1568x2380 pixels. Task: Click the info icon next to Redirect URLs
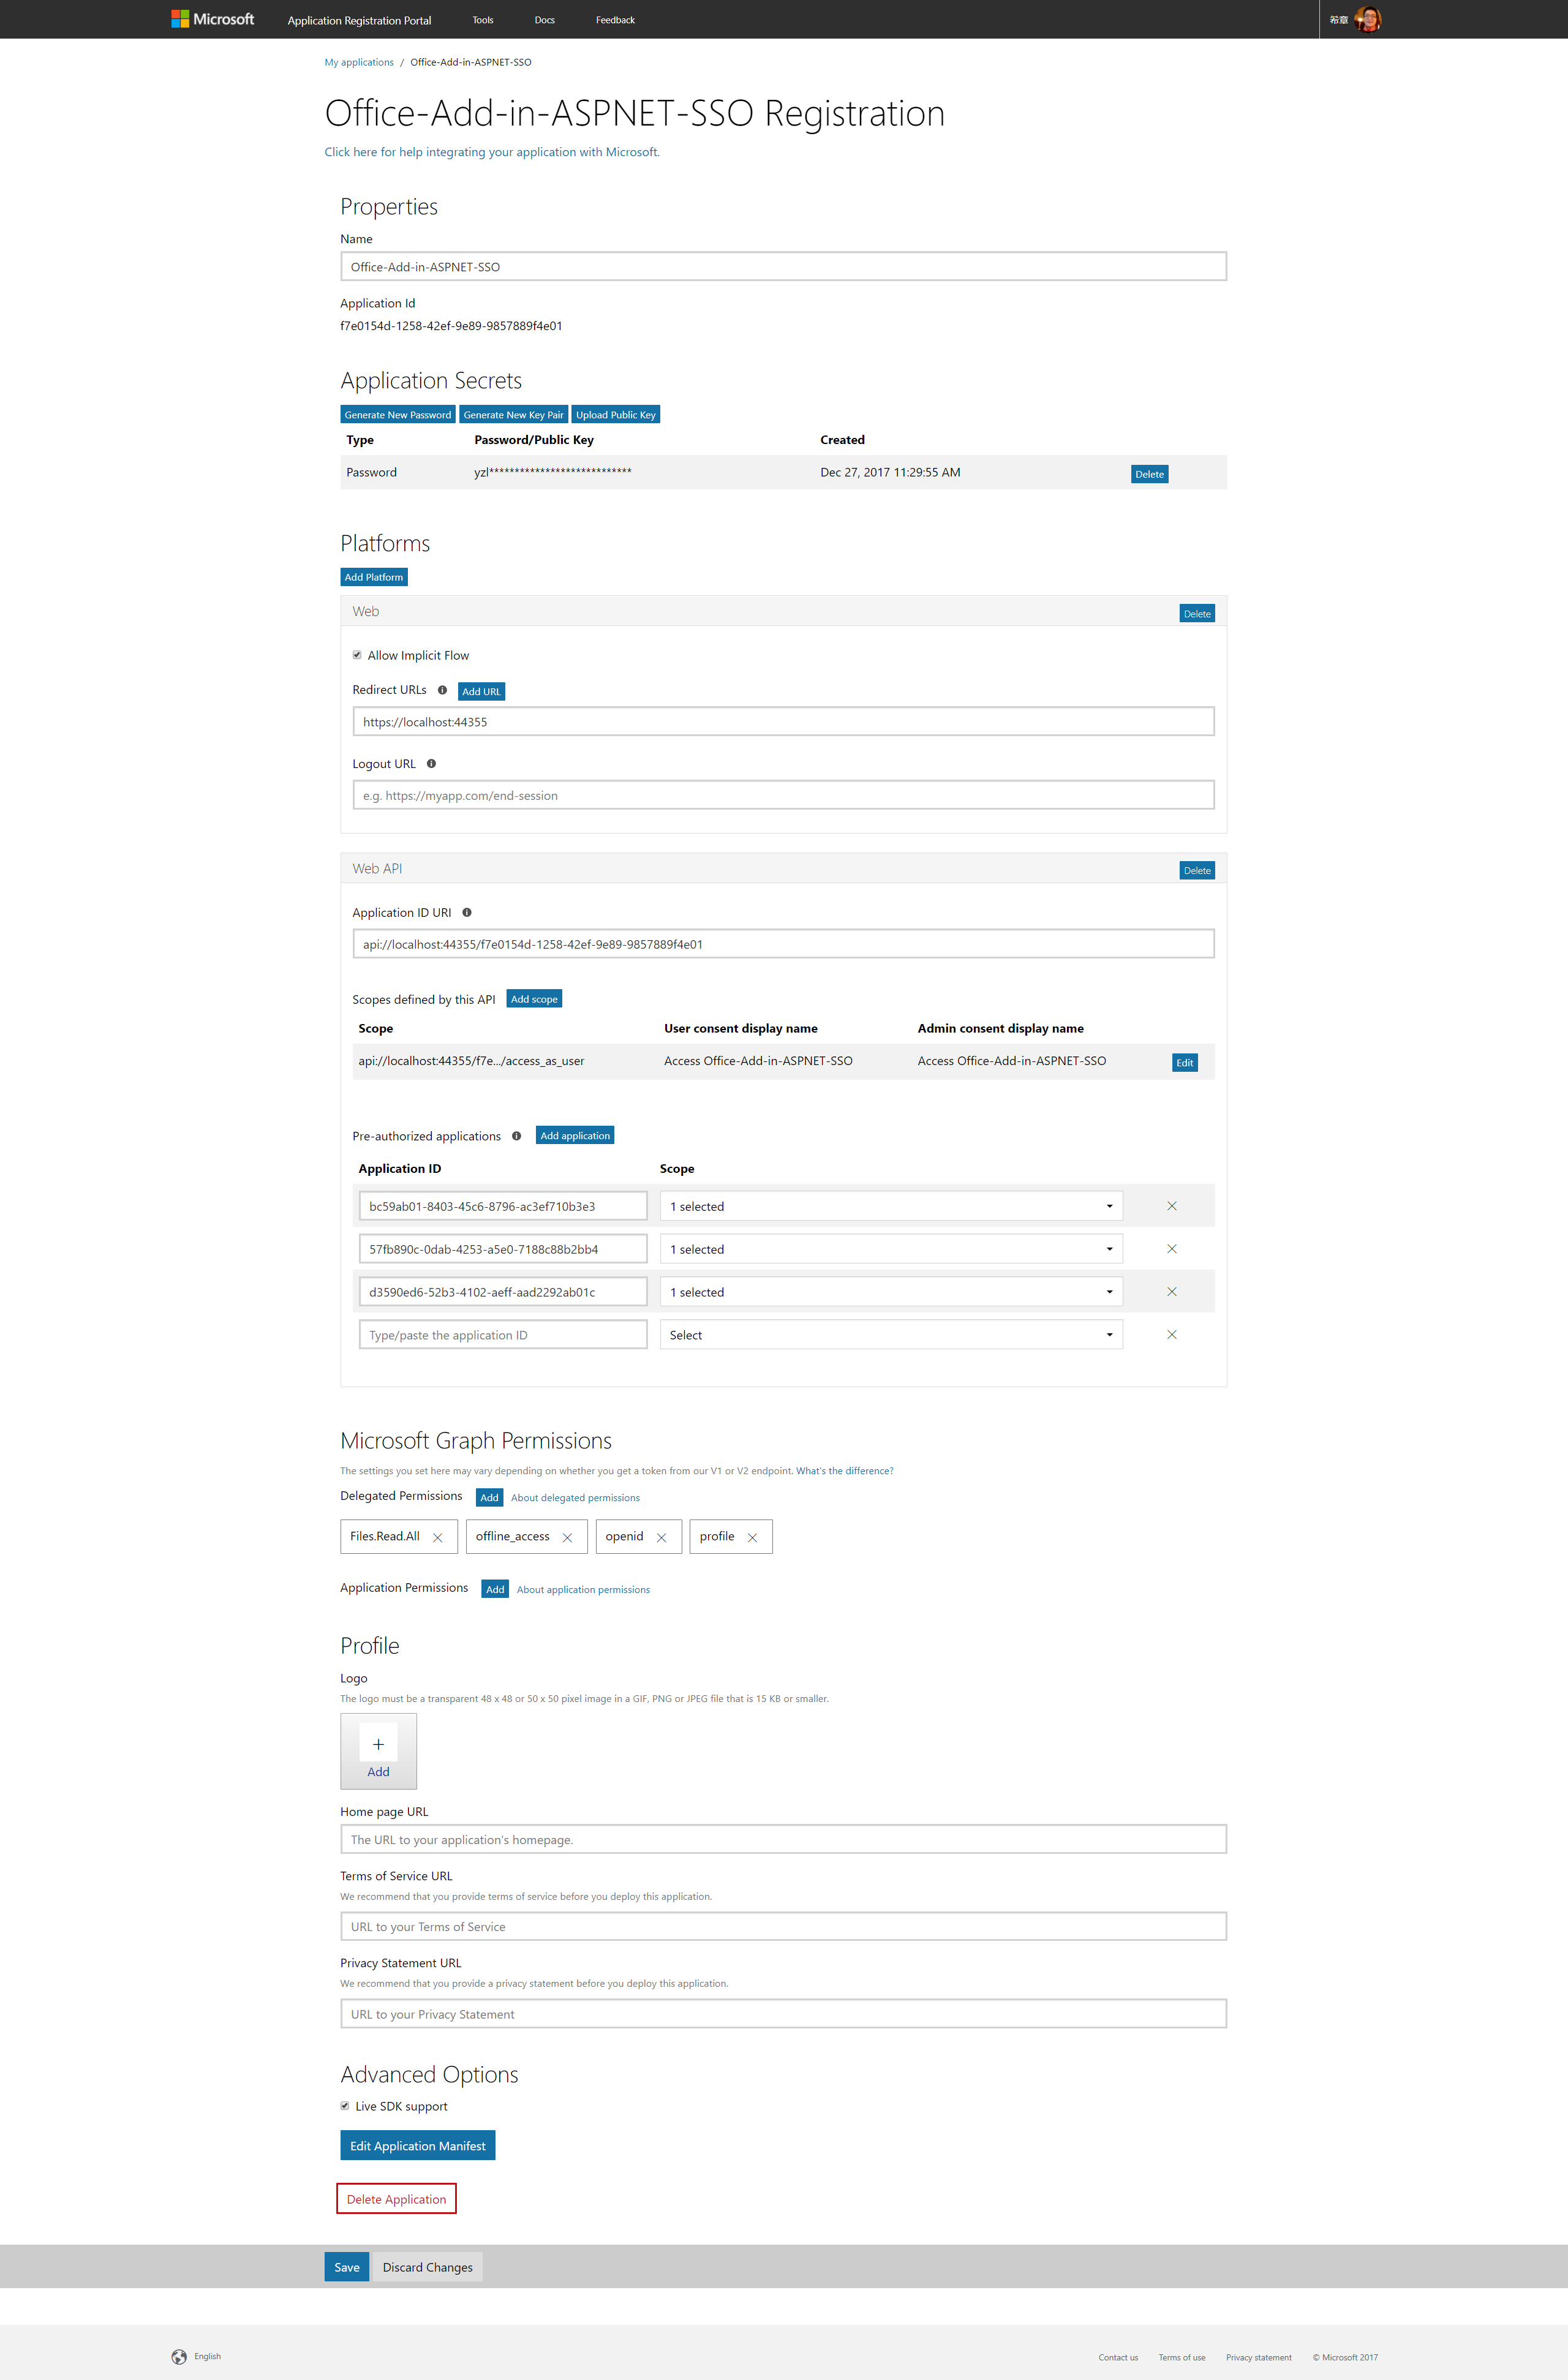pos(442,690)
